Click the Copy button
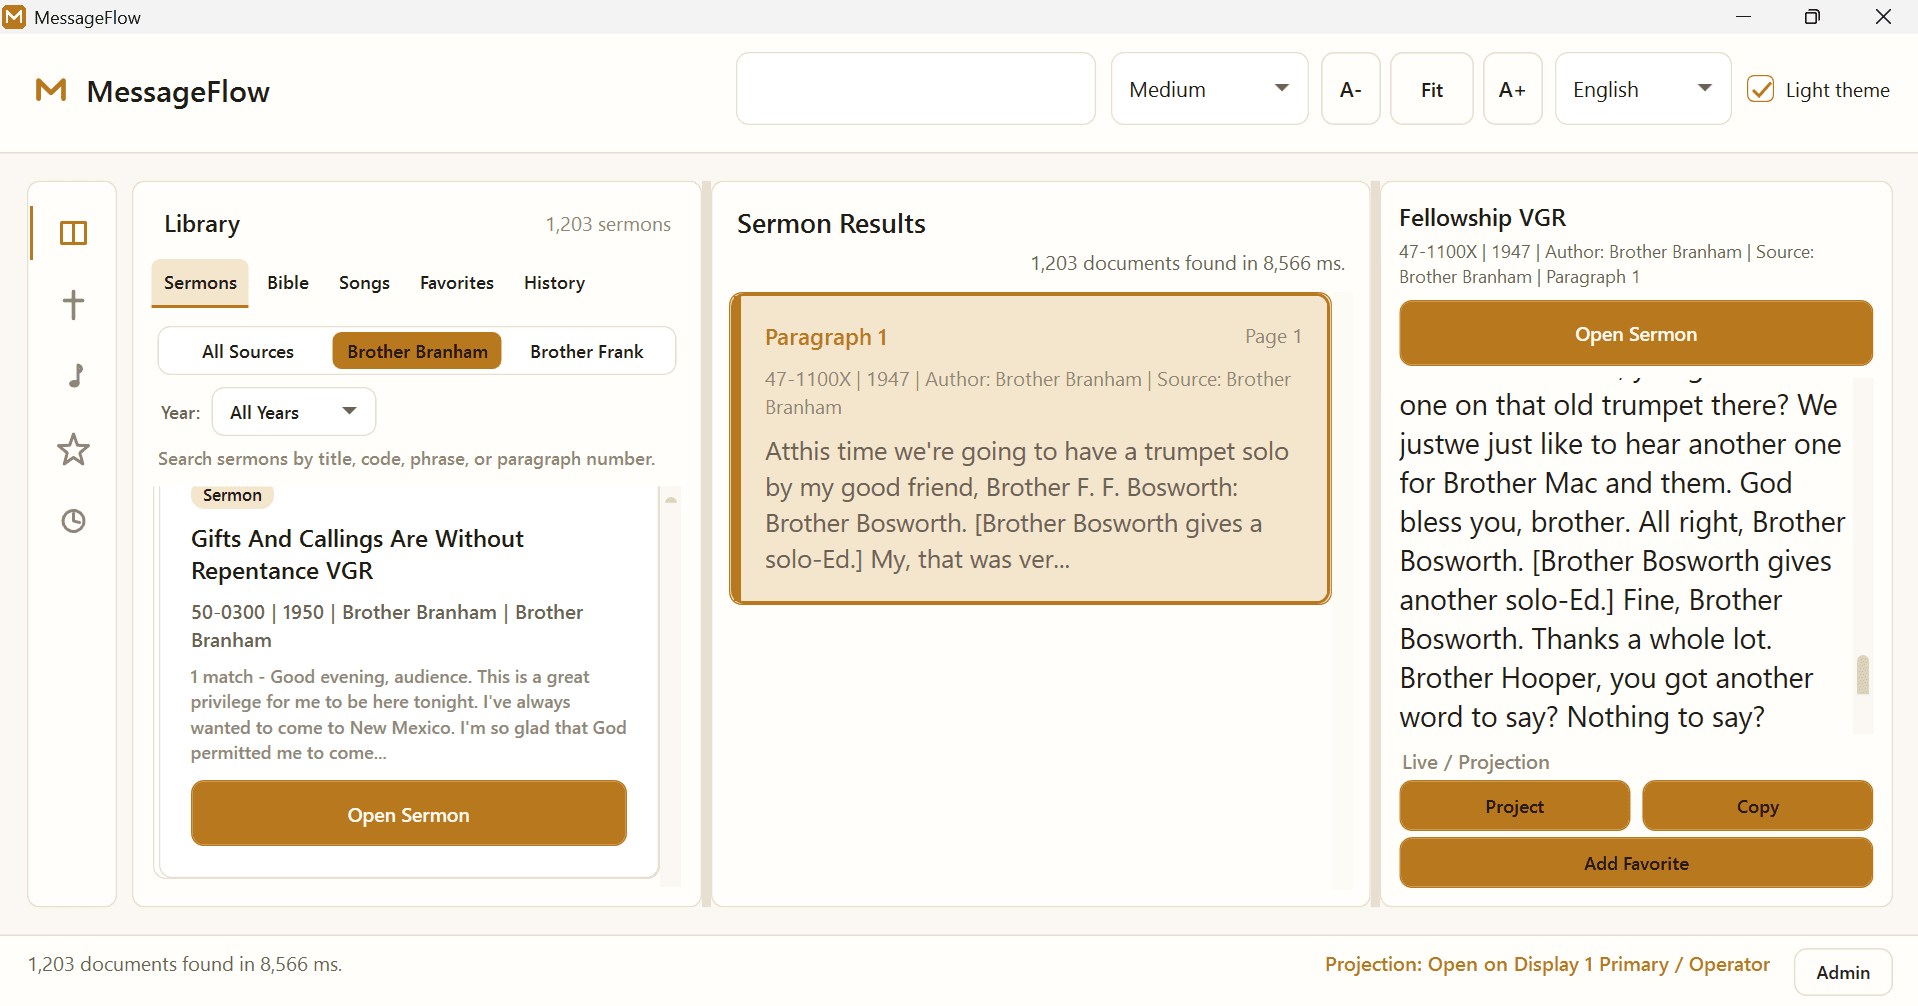The height and width of the screenshot is (1006, 1918). [x=1757, y=806]
